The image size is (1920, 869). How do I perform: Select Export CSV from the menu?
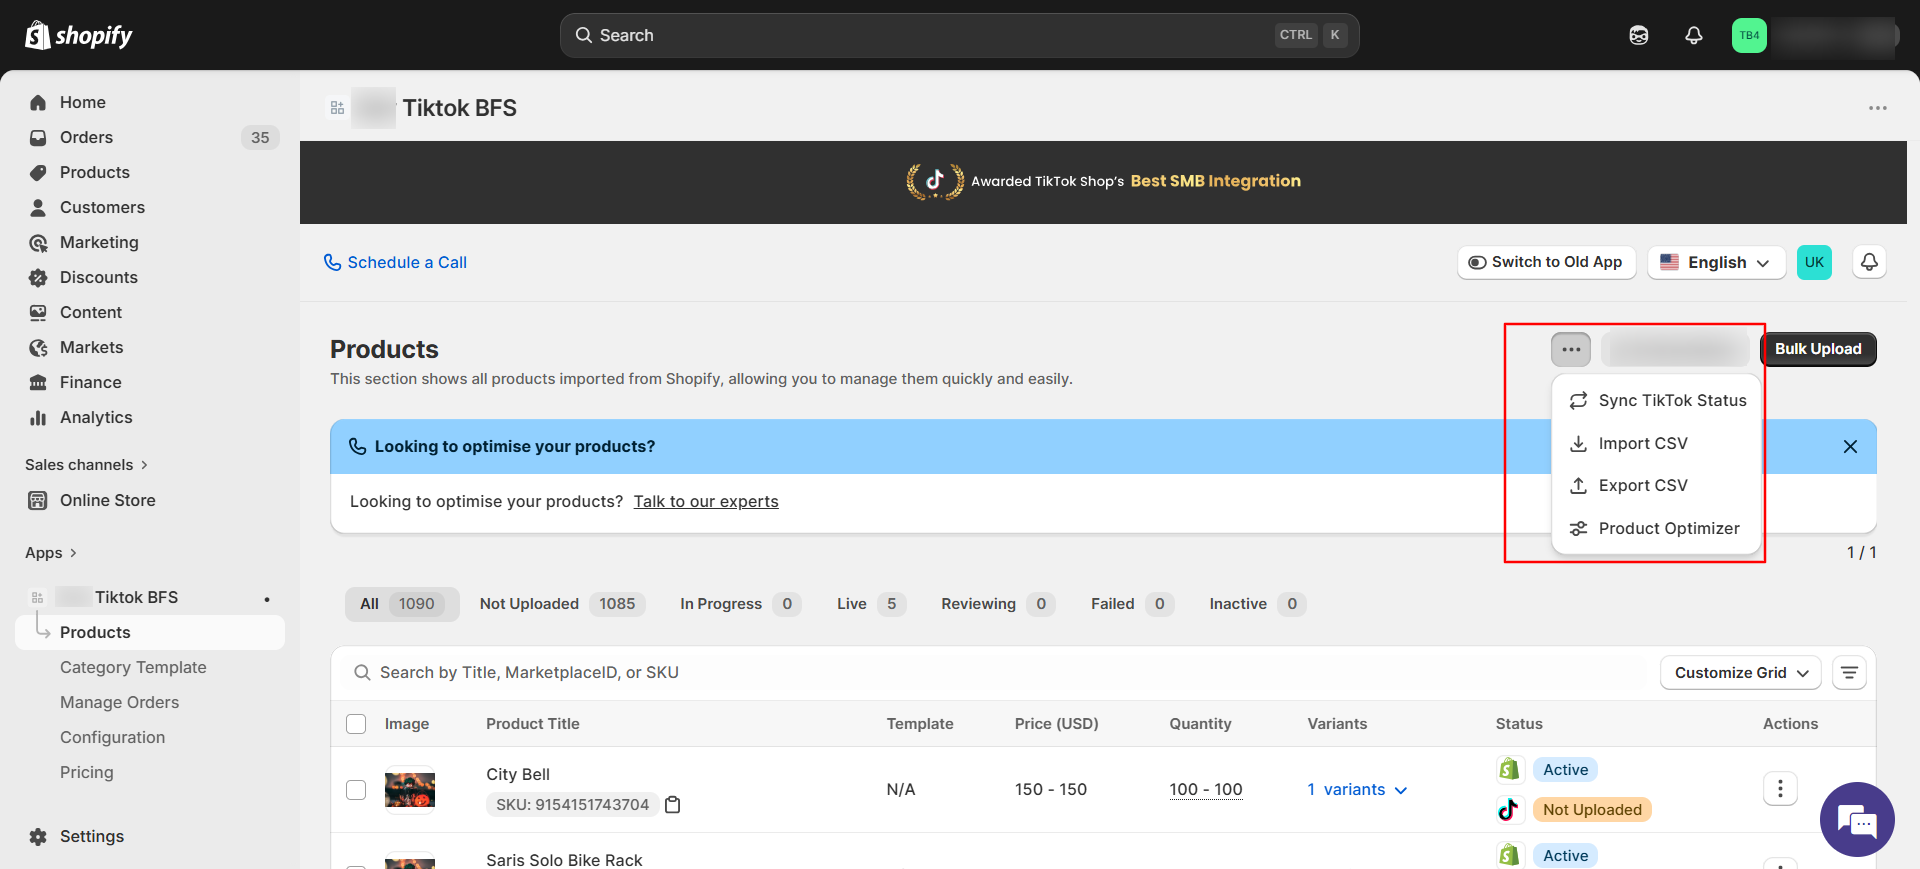pos(1642,486)
